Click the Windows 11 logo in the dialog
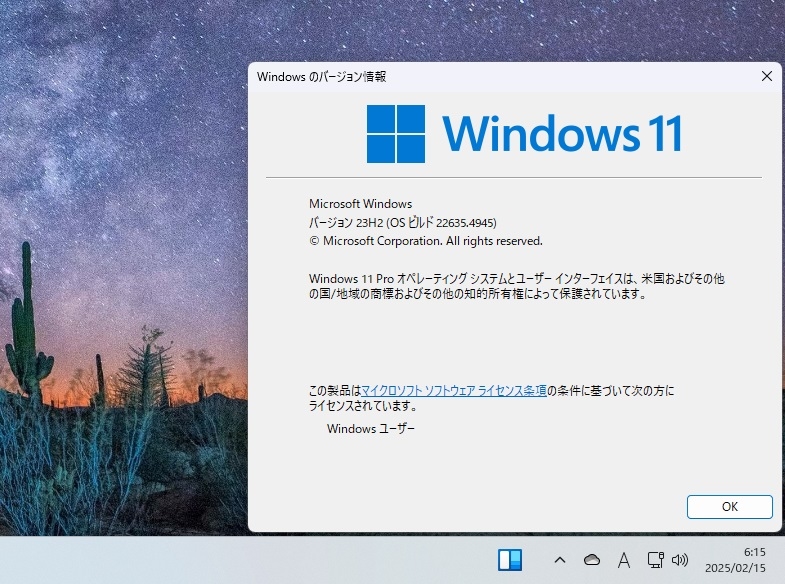 click(524, 134)
